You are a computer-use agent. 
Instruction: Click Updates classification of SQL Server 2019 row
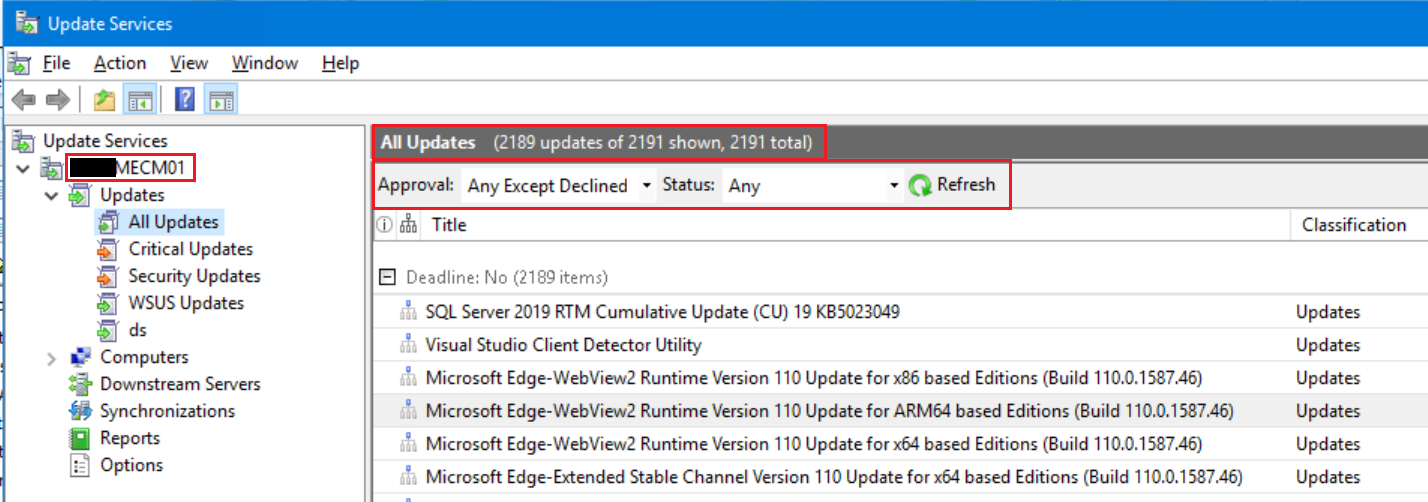[1328, 312]
